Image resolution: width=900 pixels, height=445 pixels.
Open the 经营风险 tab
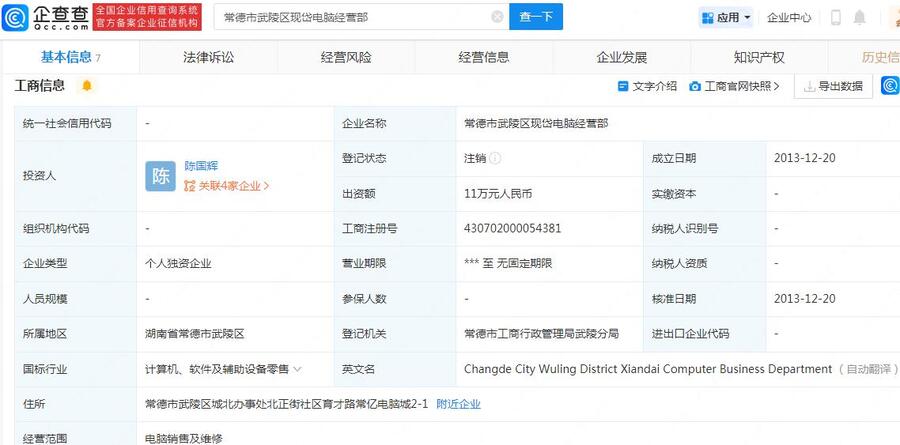coord(346,57)
